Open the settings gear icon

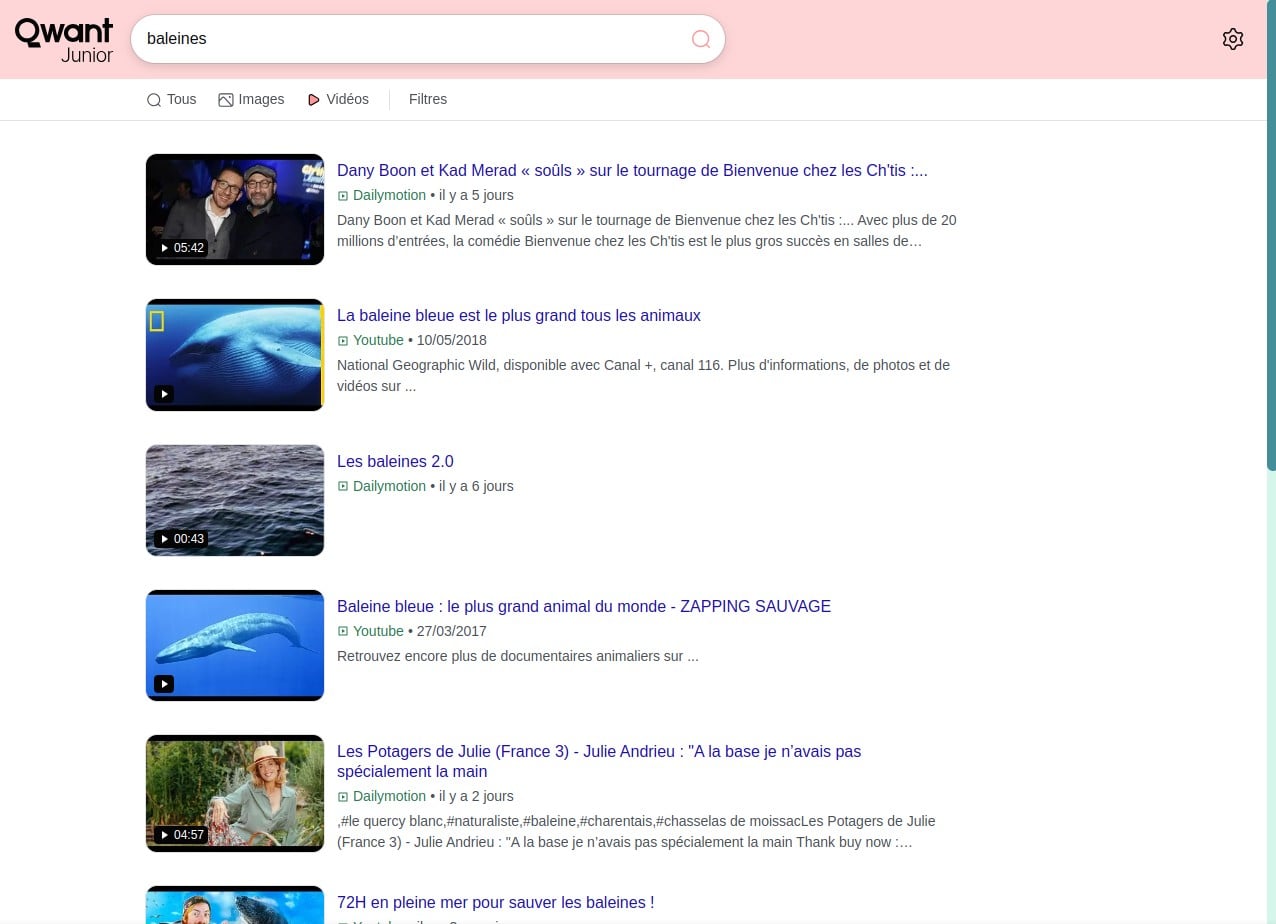(x=1232, y=39)
